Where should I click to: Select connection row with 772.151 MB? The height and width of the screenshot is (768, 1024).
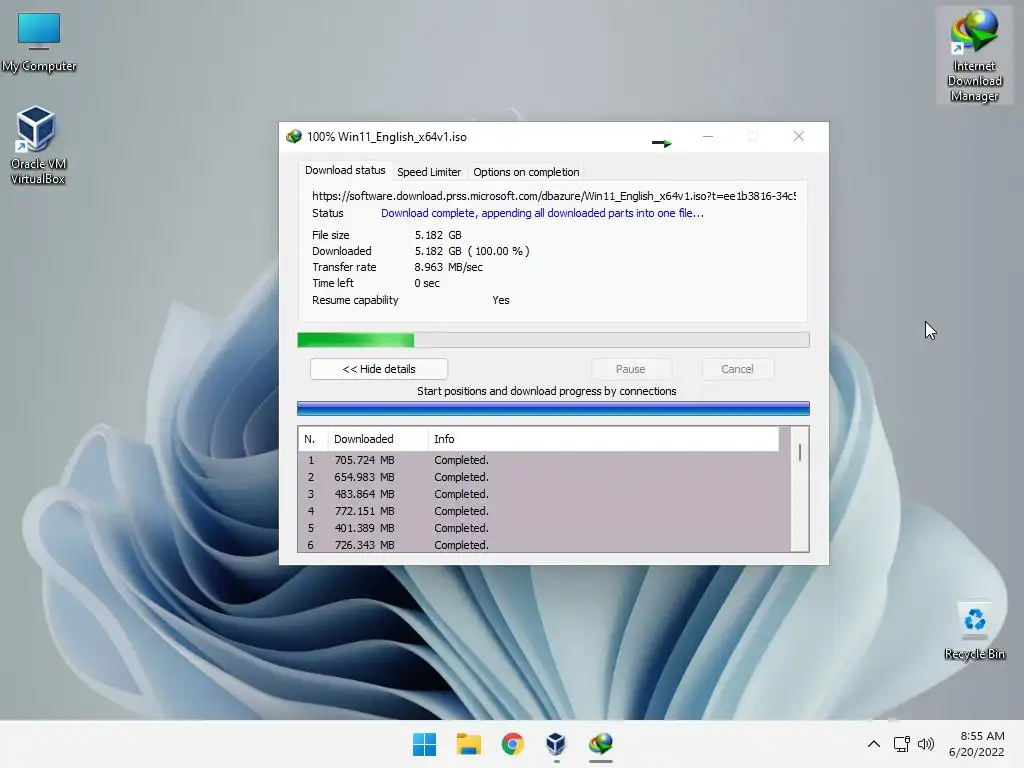point(545,511)
